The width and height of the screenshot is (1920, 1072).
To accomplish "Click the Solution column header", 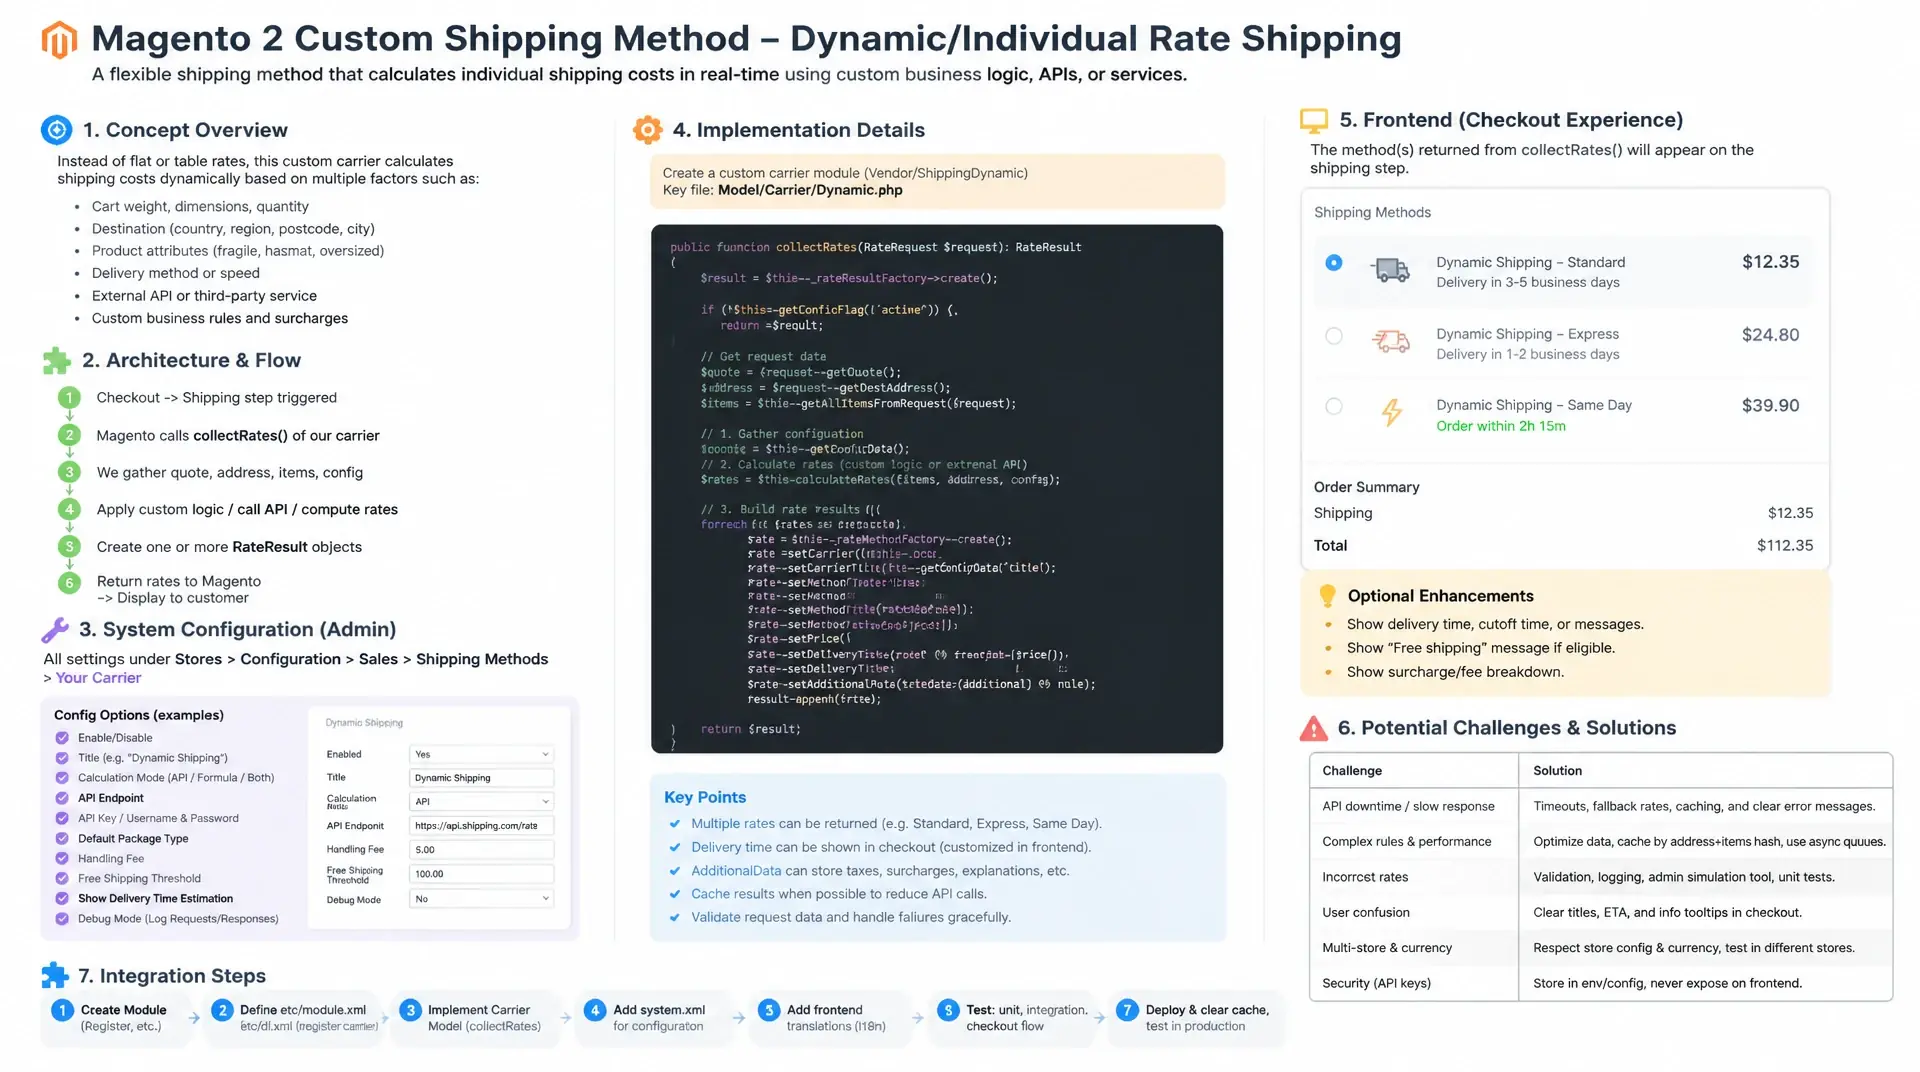I will click(x=1557, y=771).
